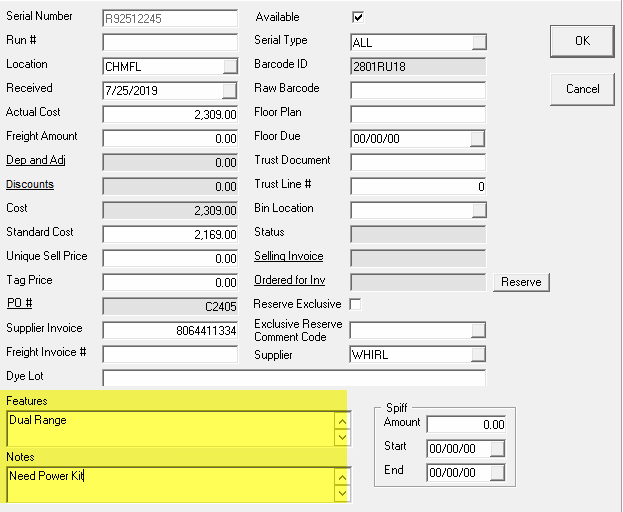This screenshot has height=512, width=623.
Task: Expand the Supplier dropdown
Action: [x=478, y=354]
